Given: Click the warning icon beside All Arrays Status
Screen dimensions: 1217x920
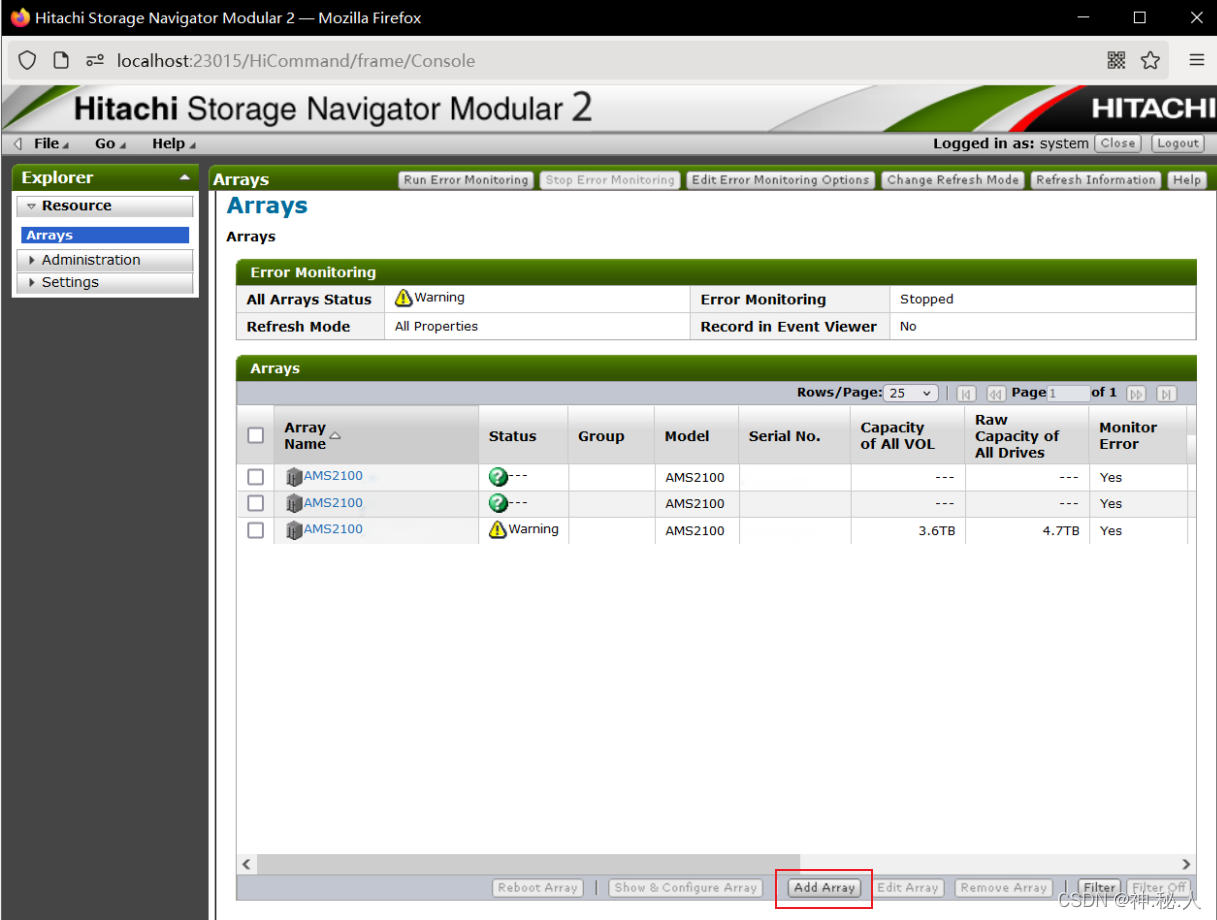Looking at the screenshot, I should 403,297.
